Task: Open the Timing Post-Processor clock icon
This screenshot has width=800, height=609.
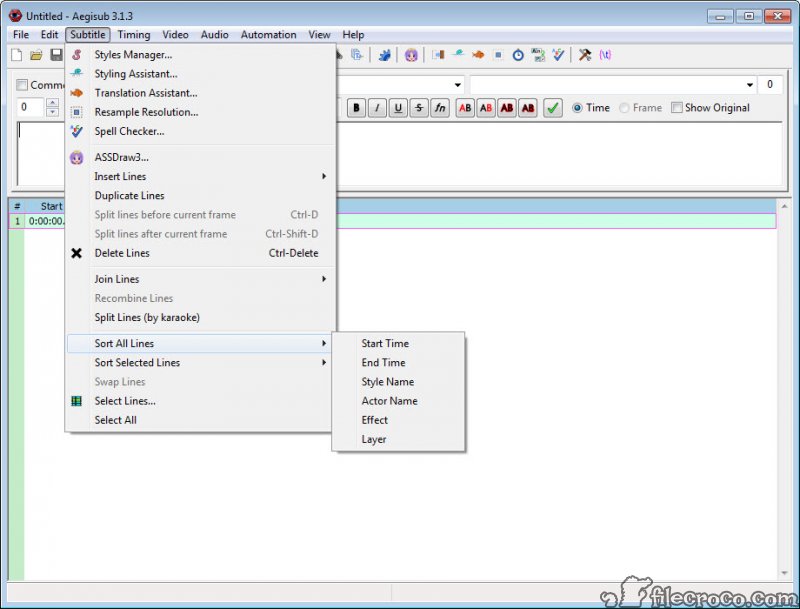Action: point(518,55)
